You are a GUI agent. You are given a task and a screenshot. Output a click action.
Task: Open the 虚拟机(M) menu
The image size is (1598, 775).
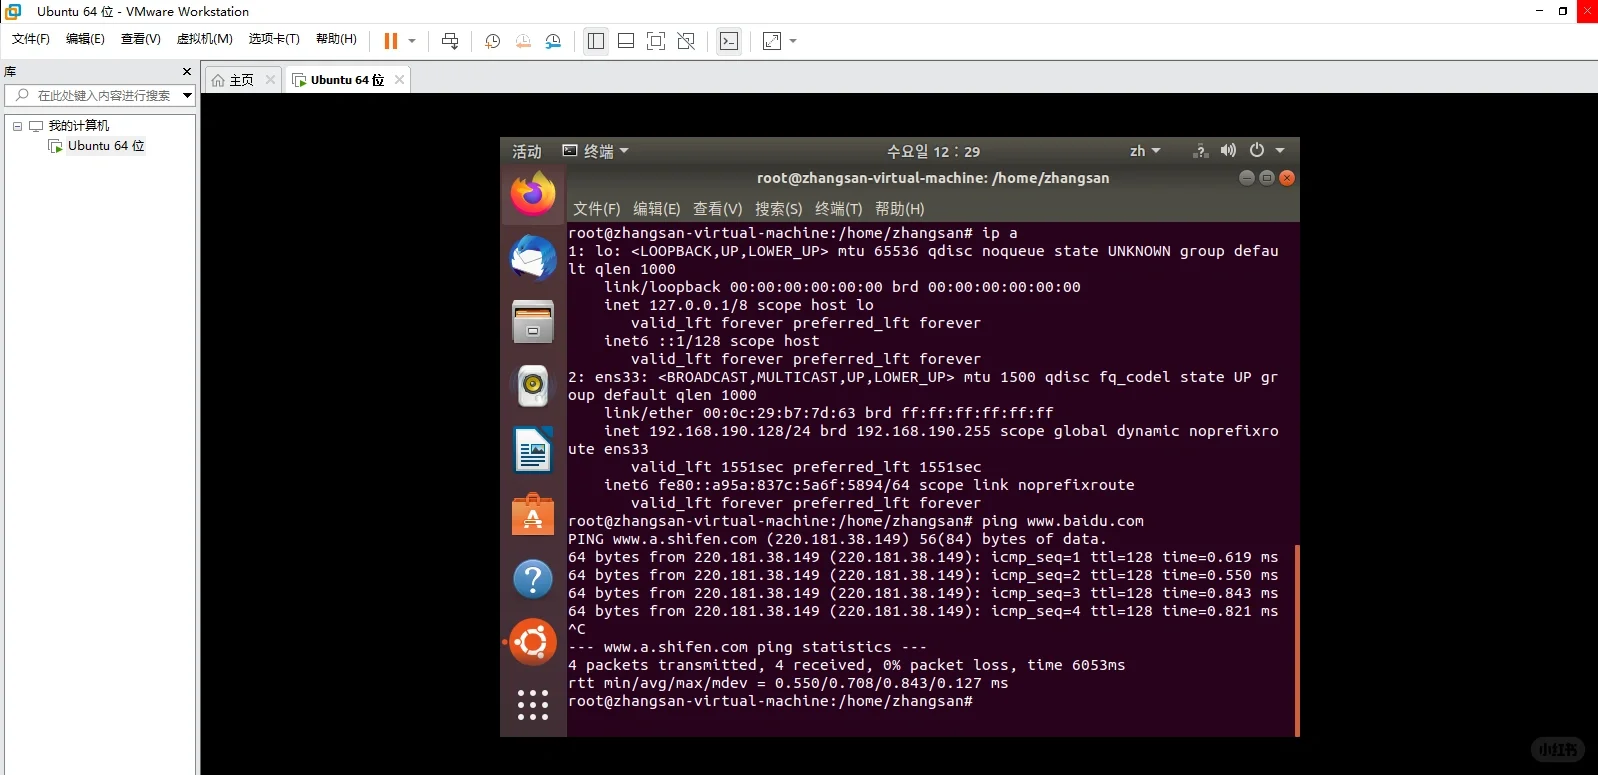(205, 39)
